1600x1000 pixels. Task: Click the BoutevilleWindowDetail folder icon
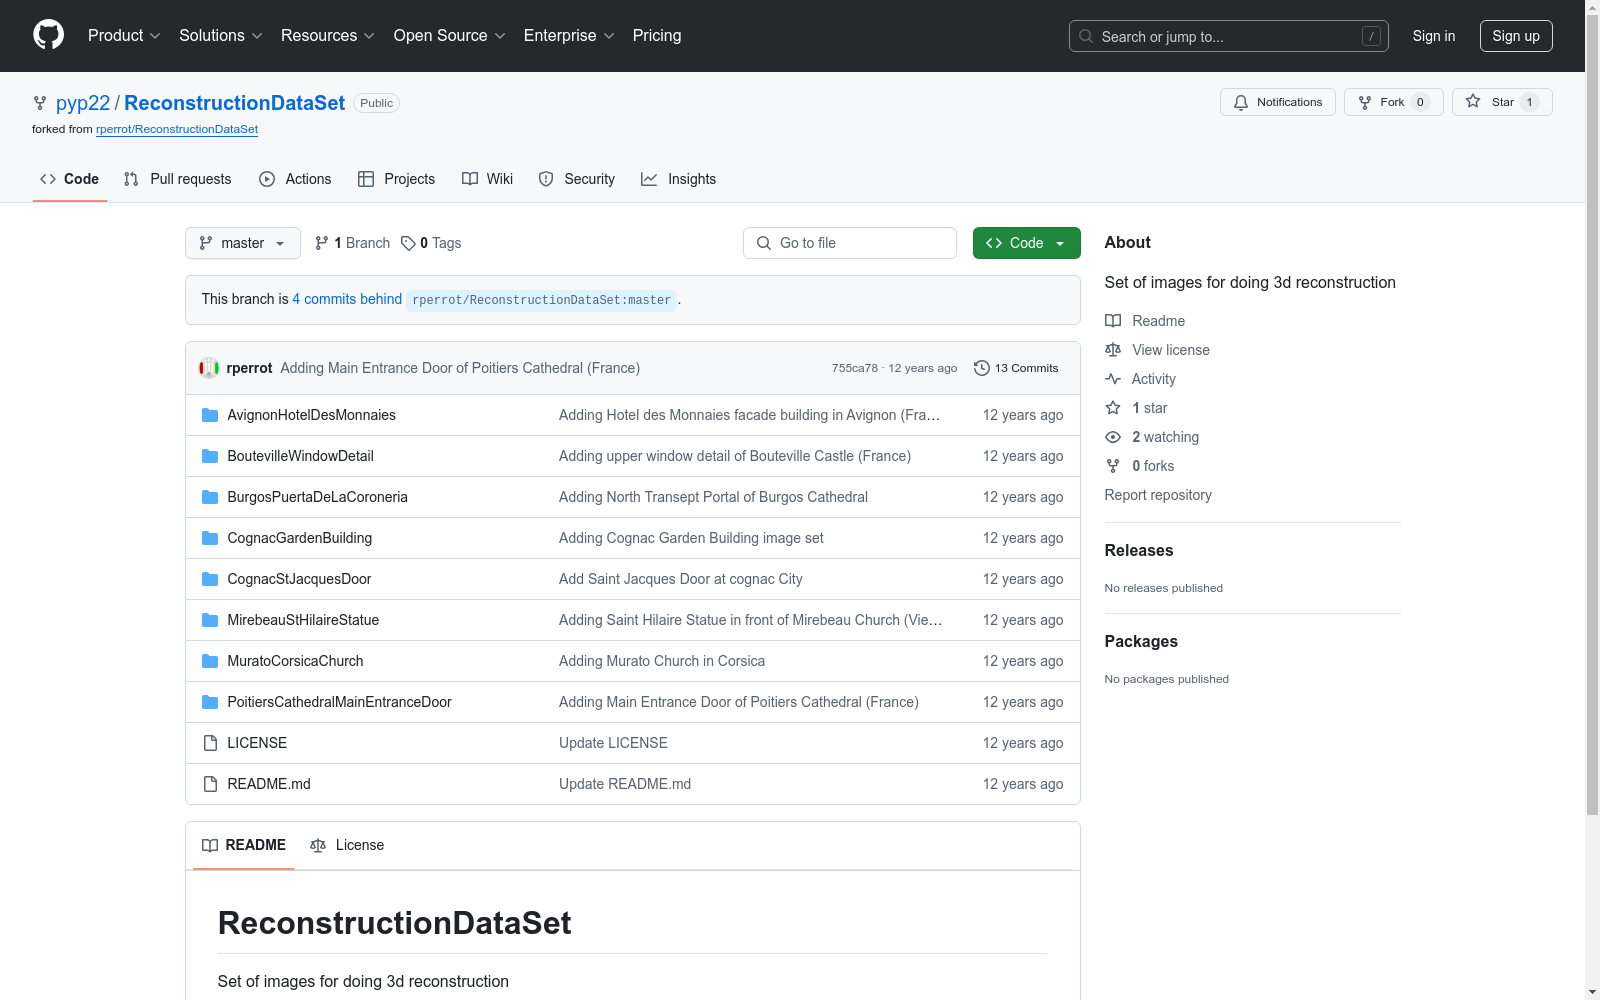[210, 456]
